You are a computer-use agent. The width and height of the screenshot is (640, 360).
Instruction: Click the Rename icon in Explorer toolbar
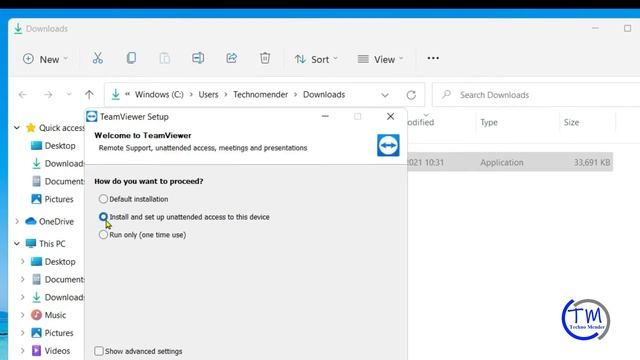point(198,58)
